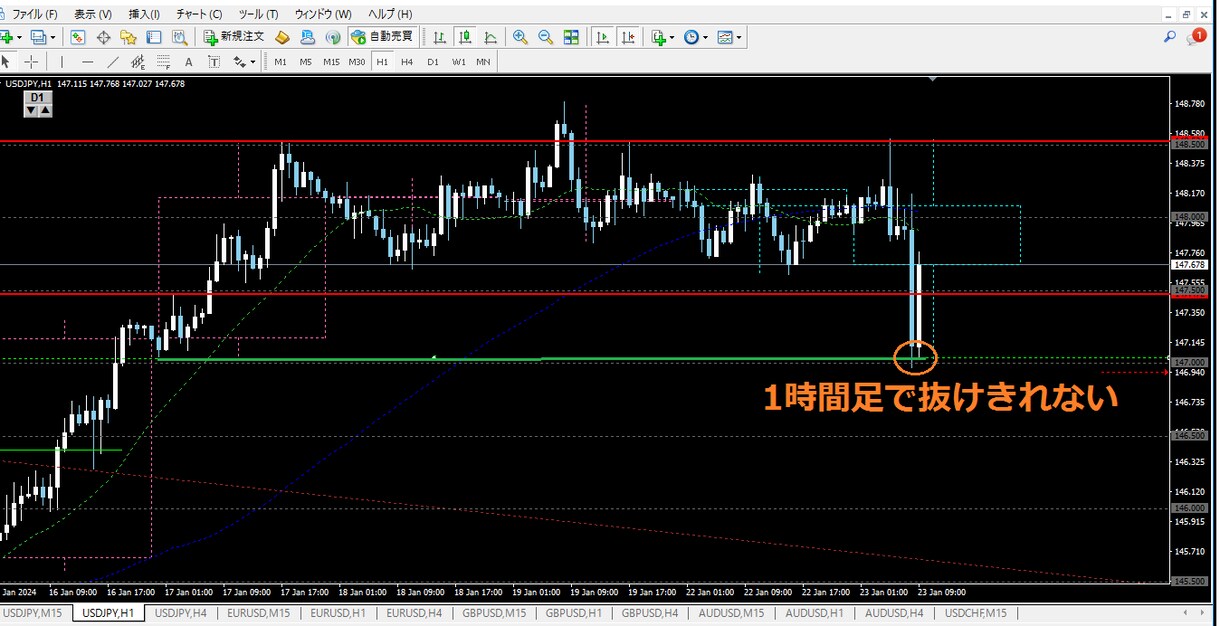Viewport: 1220px width, 626px height.
Task: Select the M15 timeframe
Action: pos(331,62)
